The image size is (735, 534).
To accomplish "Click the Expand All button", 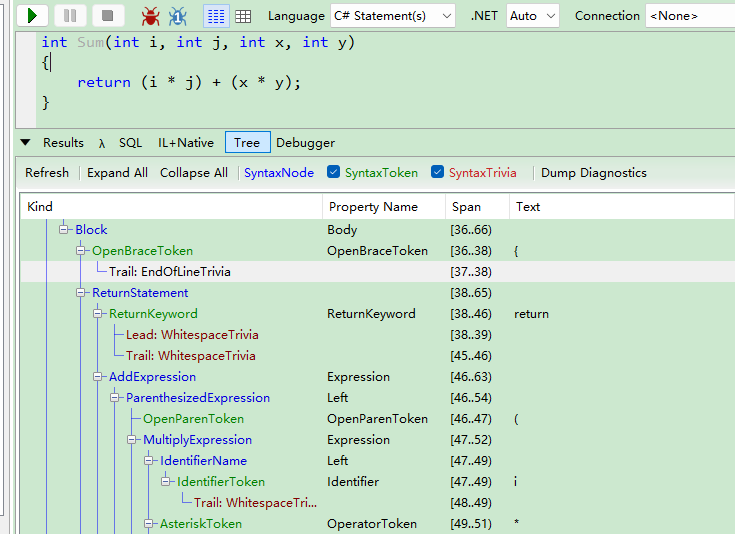I will point(117,173).
